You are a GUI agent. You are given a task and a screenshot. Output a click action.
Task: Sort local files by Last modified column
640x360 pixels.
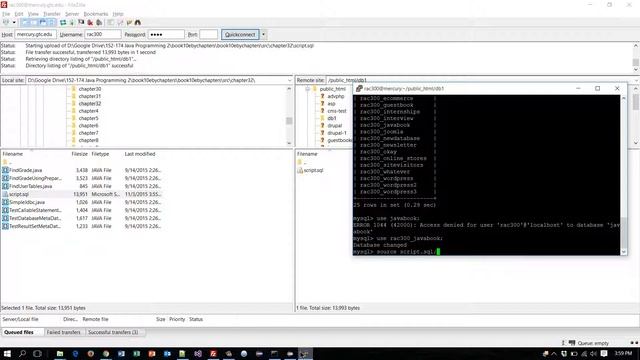coord(140,154)
